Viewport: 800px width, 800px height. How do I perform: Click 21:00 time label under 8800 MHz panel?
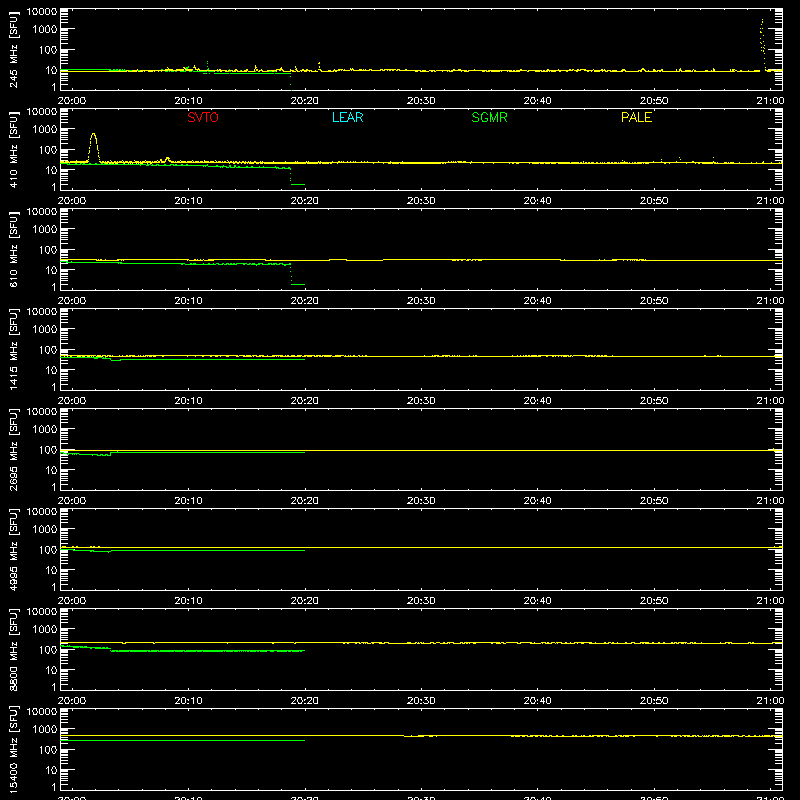point(770,701)
